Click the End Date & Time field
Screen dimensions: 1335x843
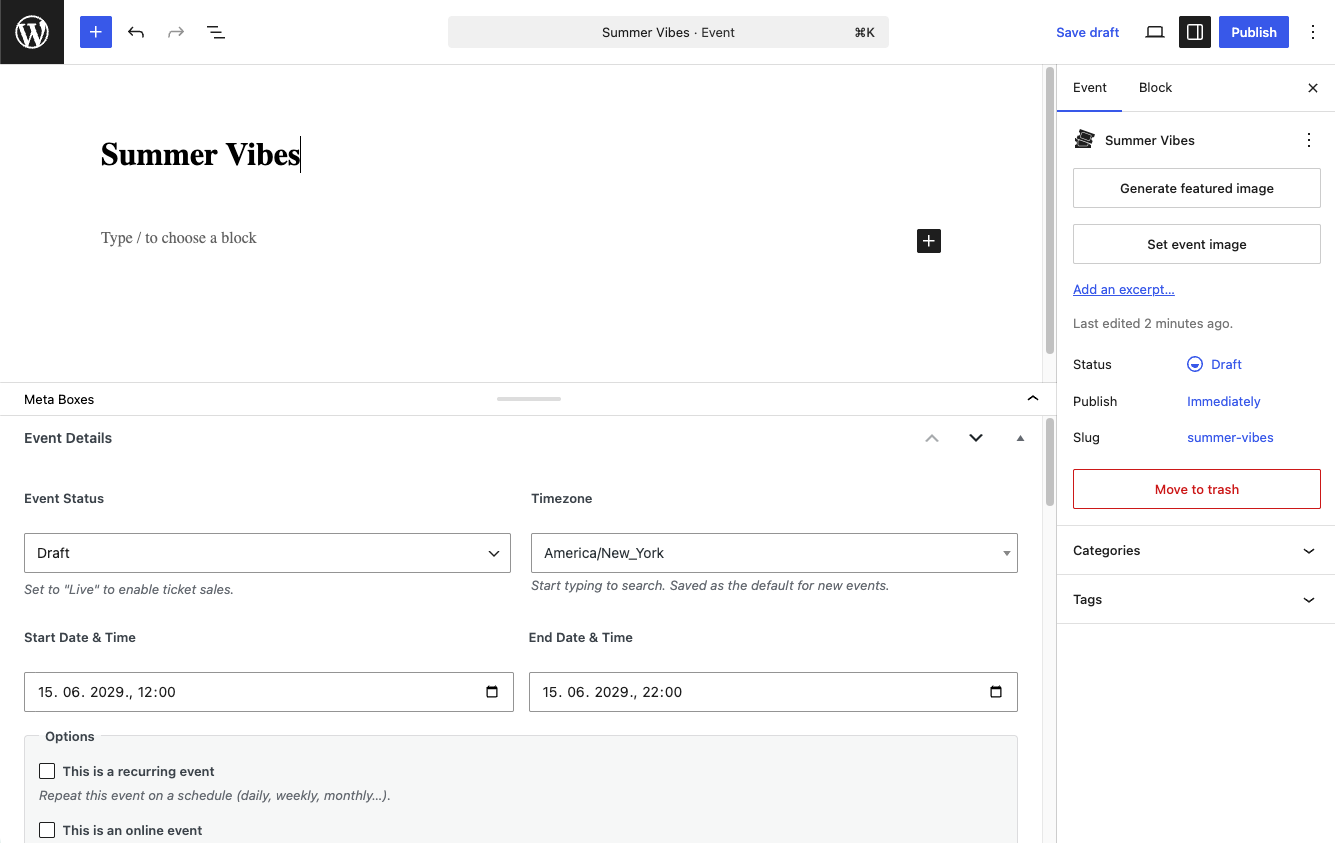click(773, 692)
